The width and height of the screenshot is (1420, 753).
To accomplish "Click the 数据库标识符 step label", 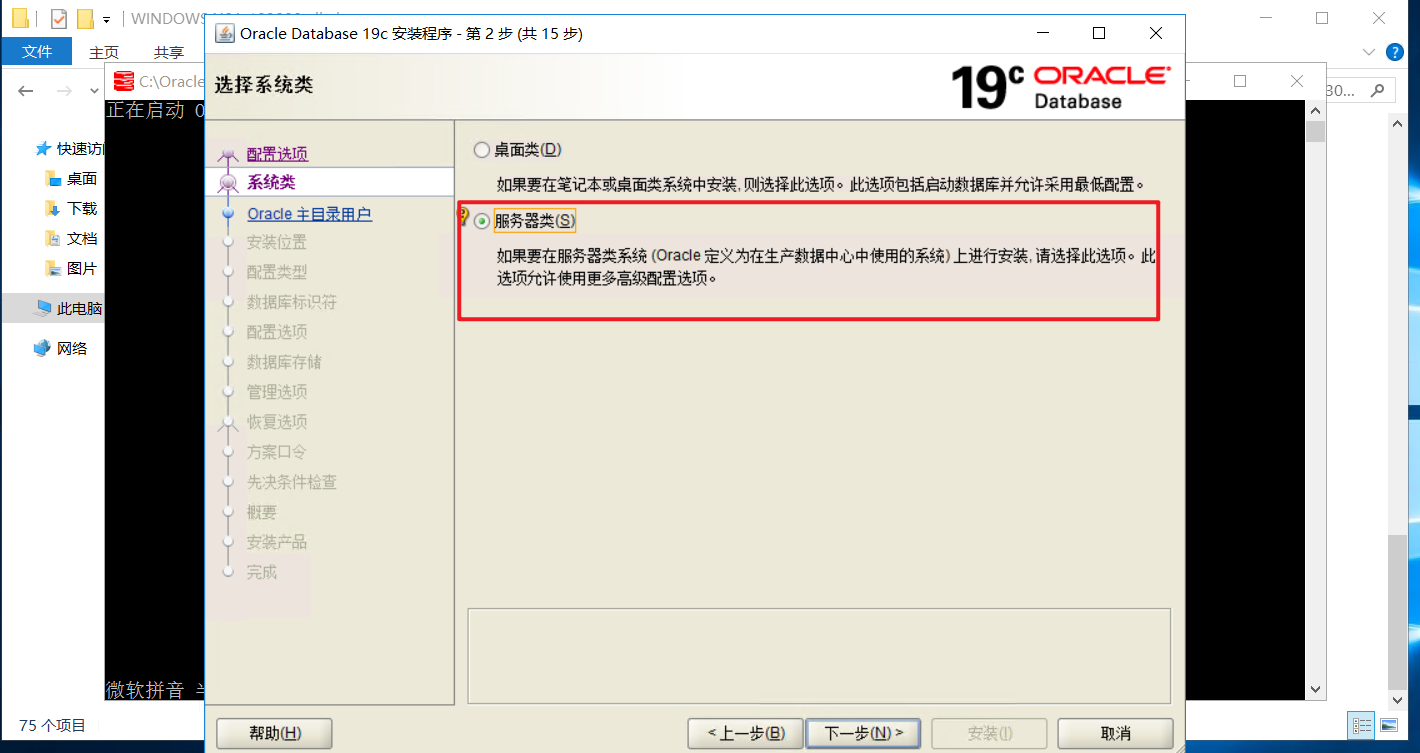I will point(292,302).
